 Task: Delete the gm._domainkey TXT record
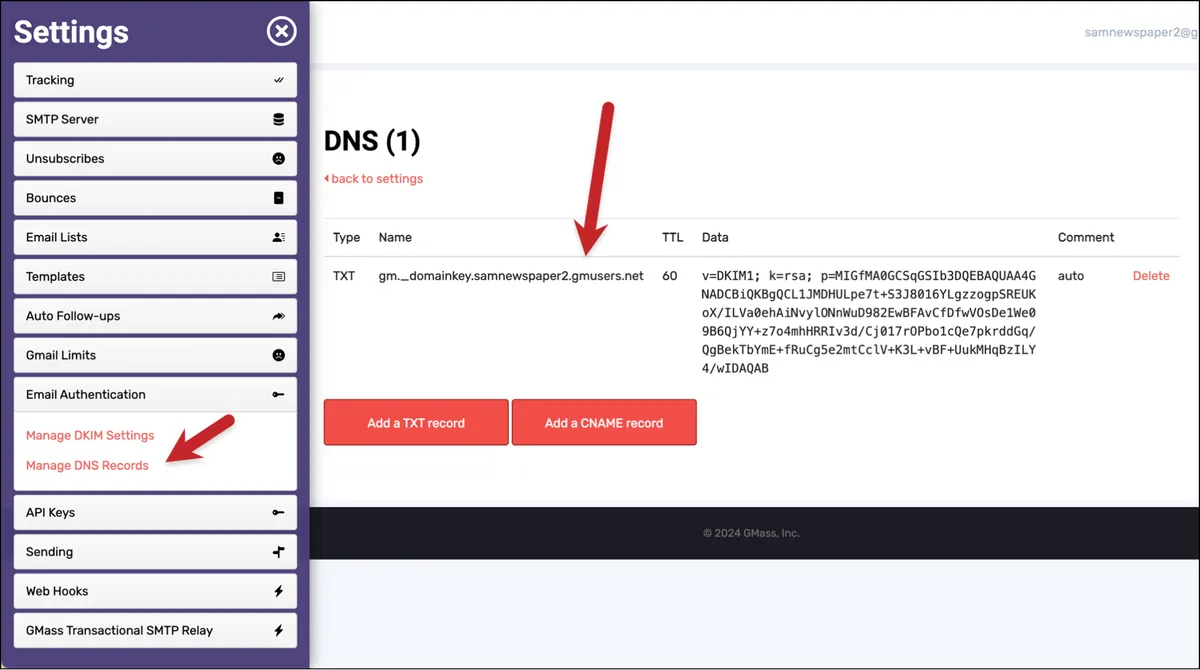(1151, 276)
